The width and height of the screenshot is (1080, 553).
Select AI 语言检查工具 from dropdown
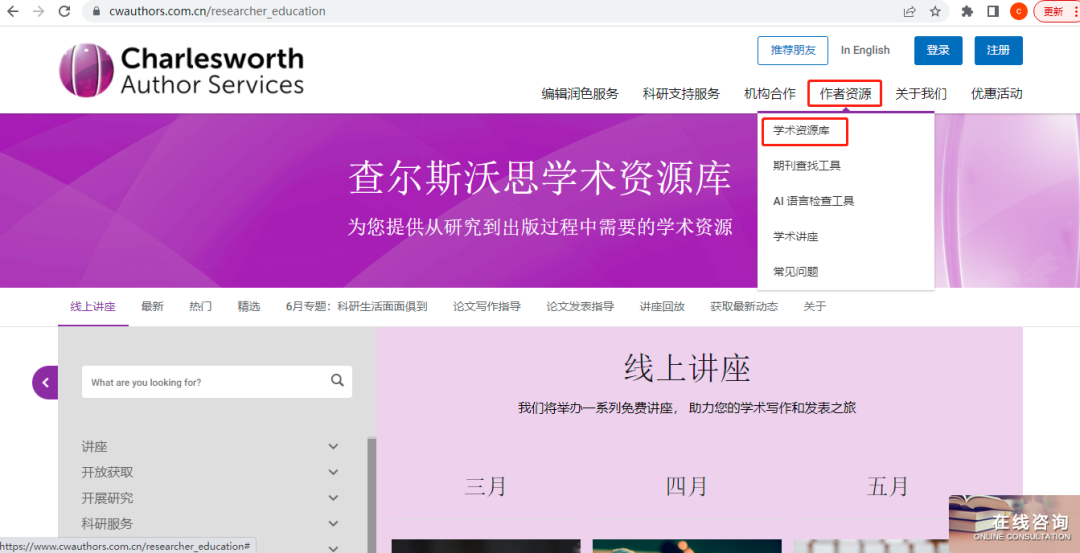coord(813,201)
